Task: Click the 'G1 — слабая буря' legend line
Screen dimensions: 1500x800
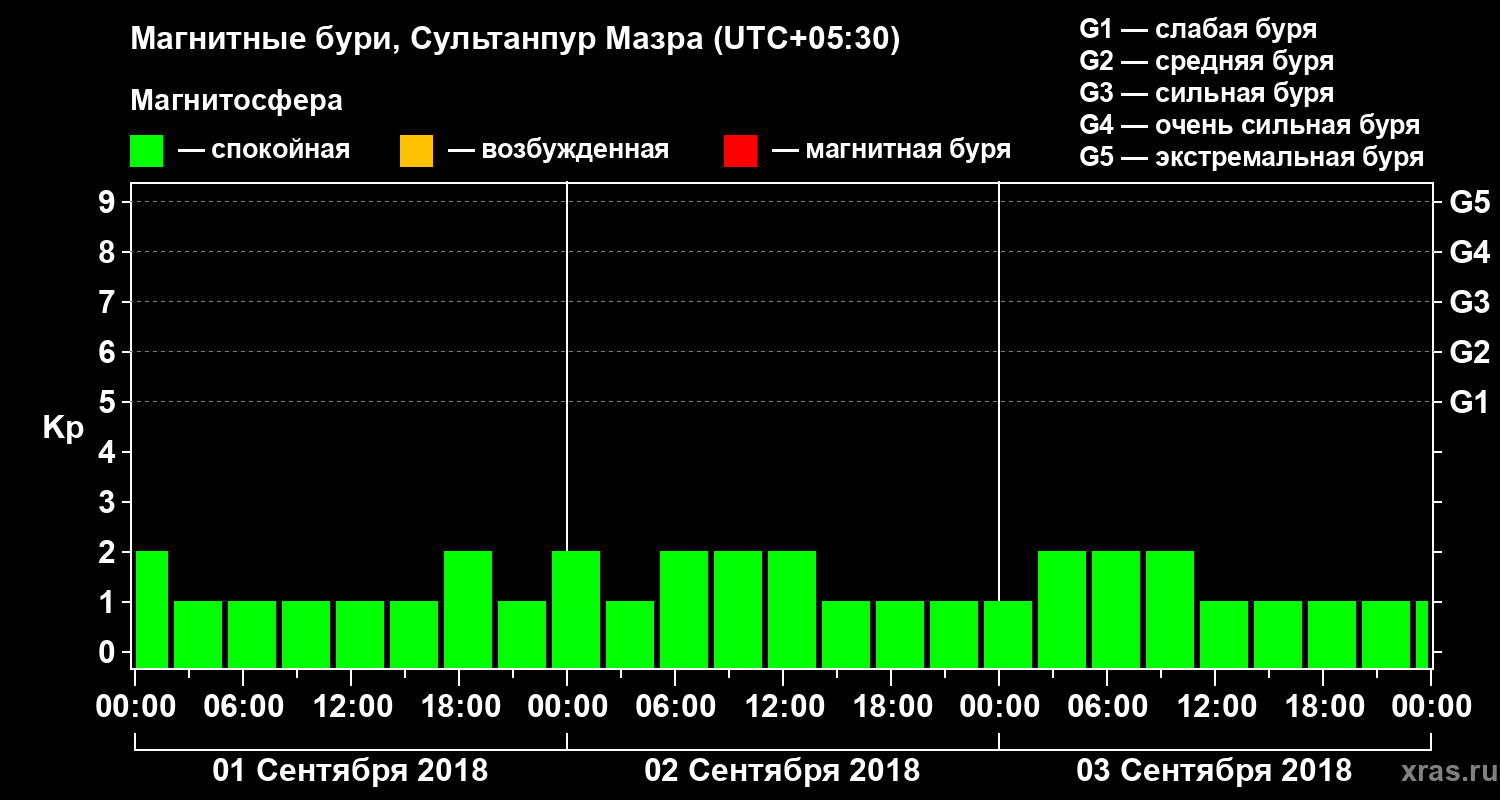Action: [1198, 29]
